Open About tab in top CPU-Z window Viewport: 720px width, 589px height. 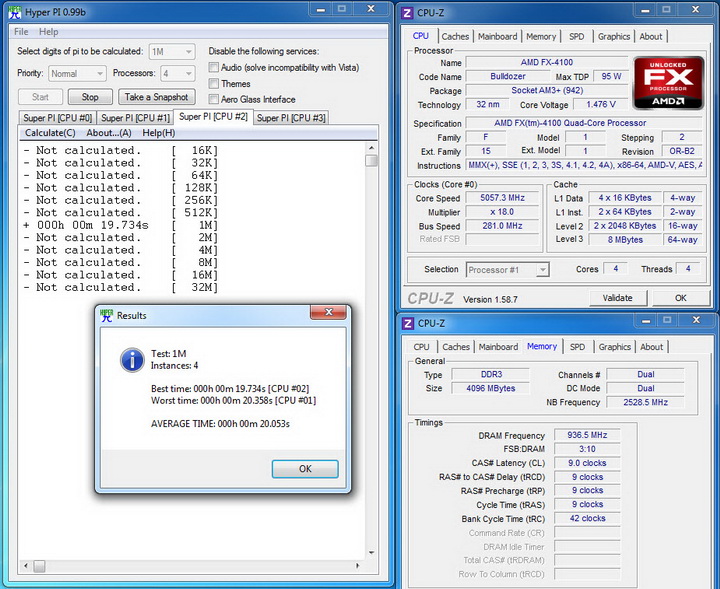pos(651,36)
